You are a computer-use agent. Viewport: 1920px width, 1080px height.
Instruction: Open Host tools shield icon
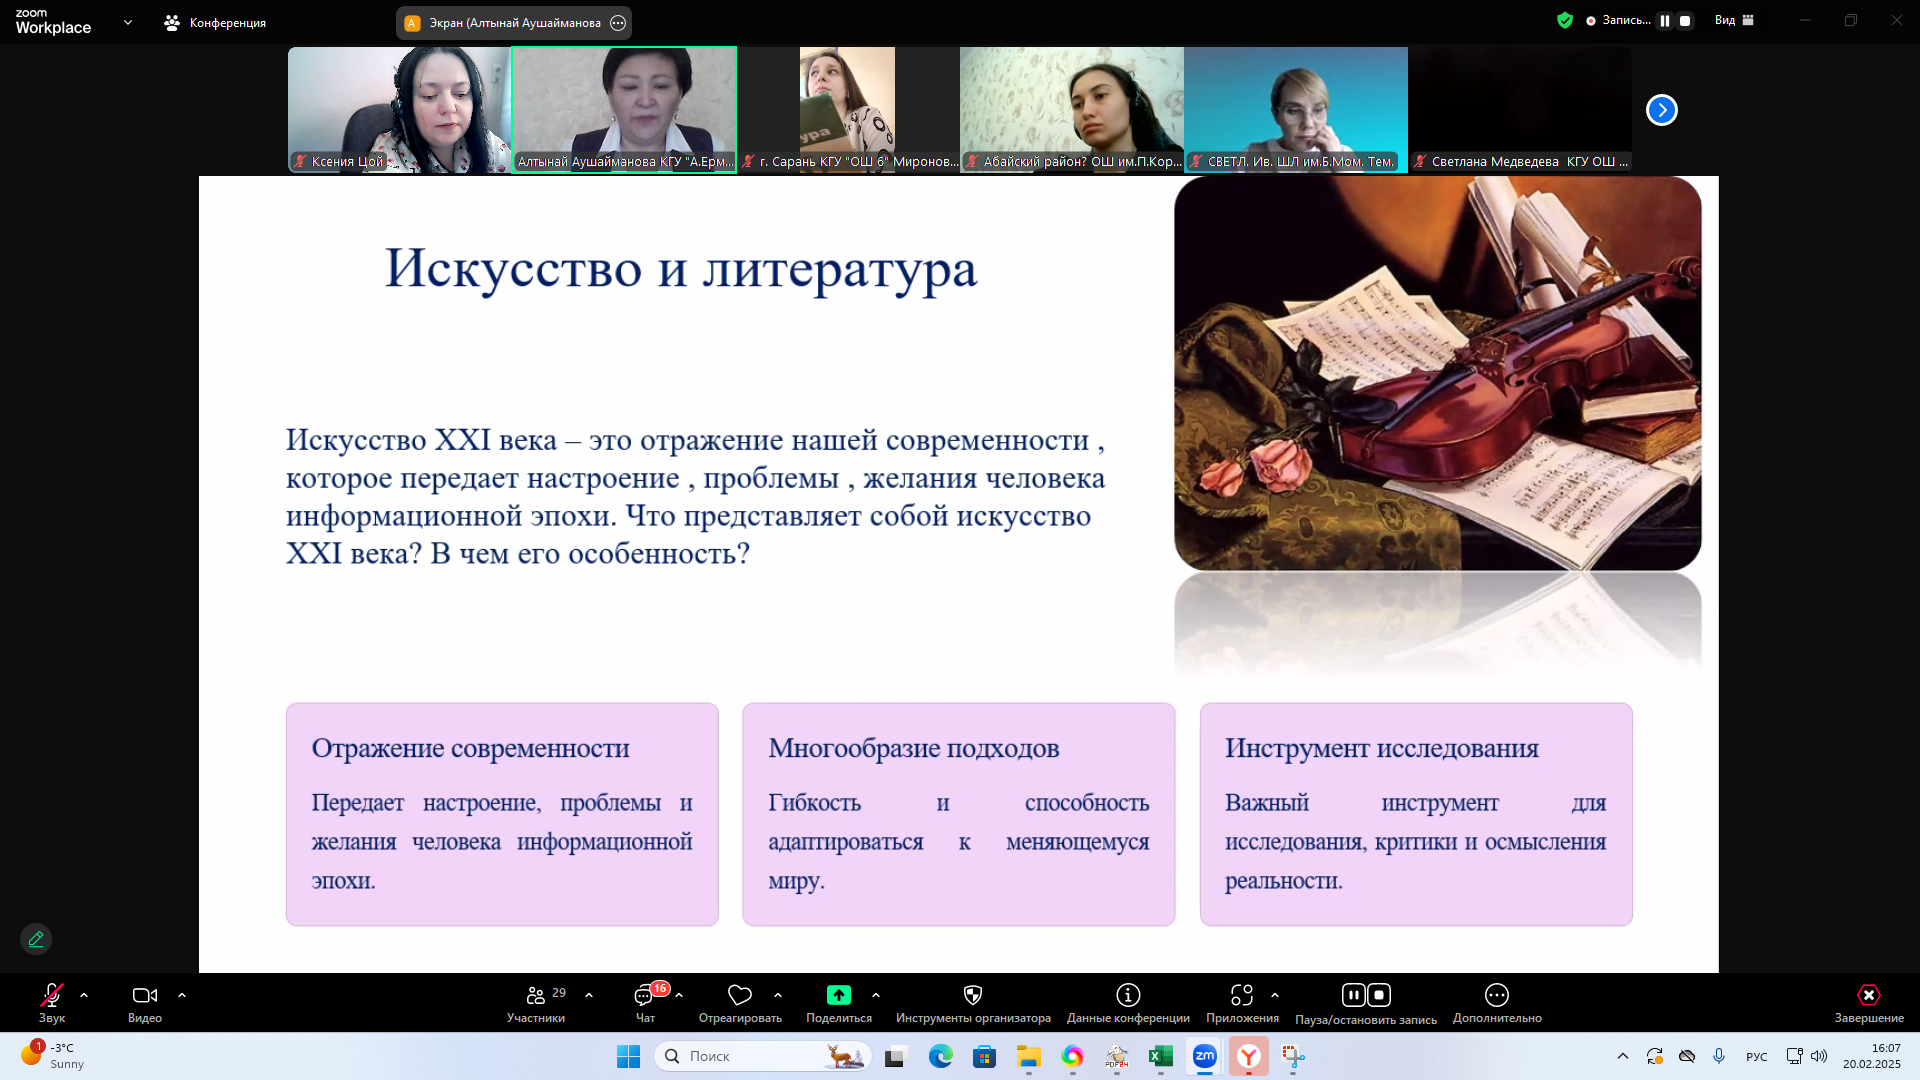coord(972,995)
